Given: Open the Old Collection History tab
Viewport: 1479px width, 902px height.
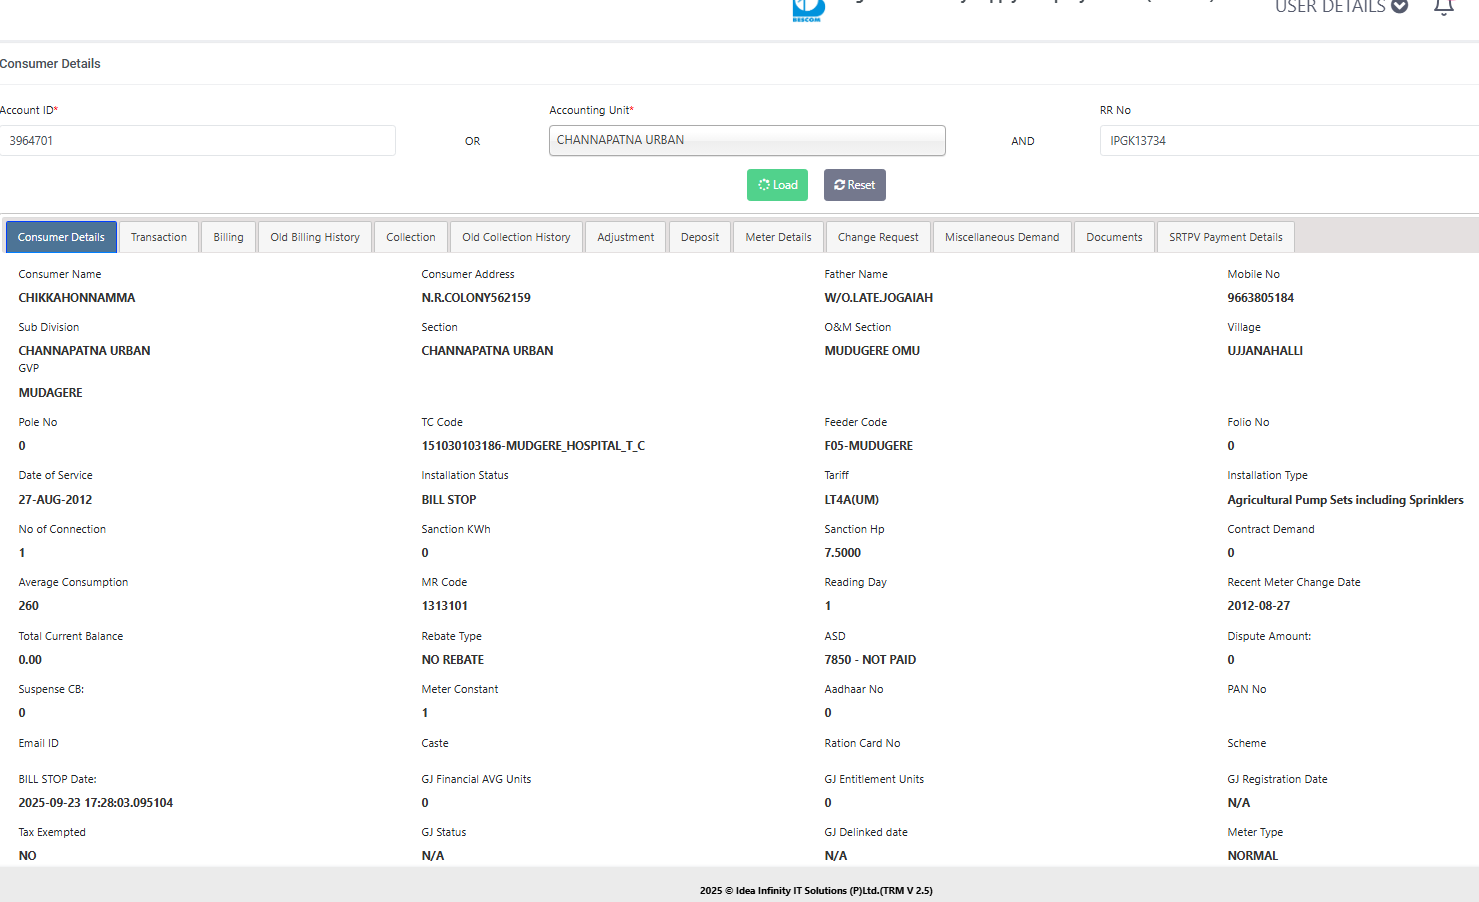Looking at the screenshot, I should click(x=516, y=237).
